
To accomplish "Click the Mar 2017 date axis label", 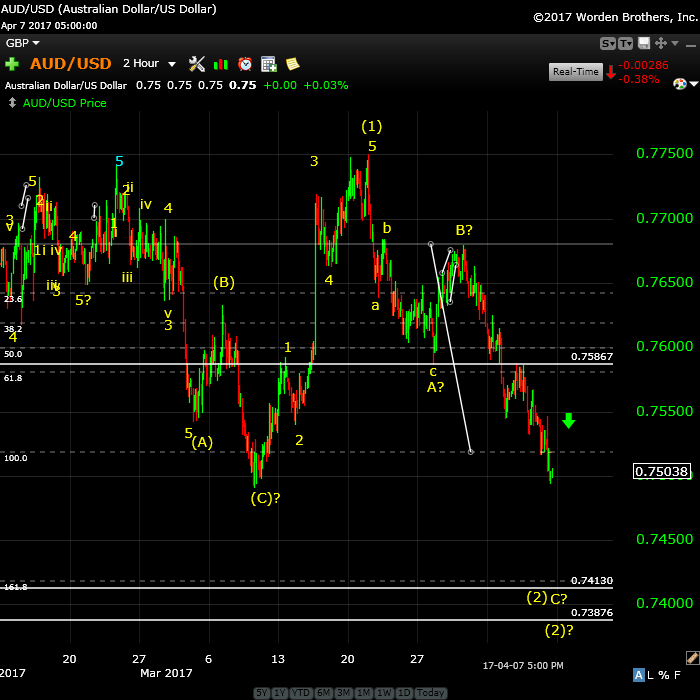I will click(166, 673).
